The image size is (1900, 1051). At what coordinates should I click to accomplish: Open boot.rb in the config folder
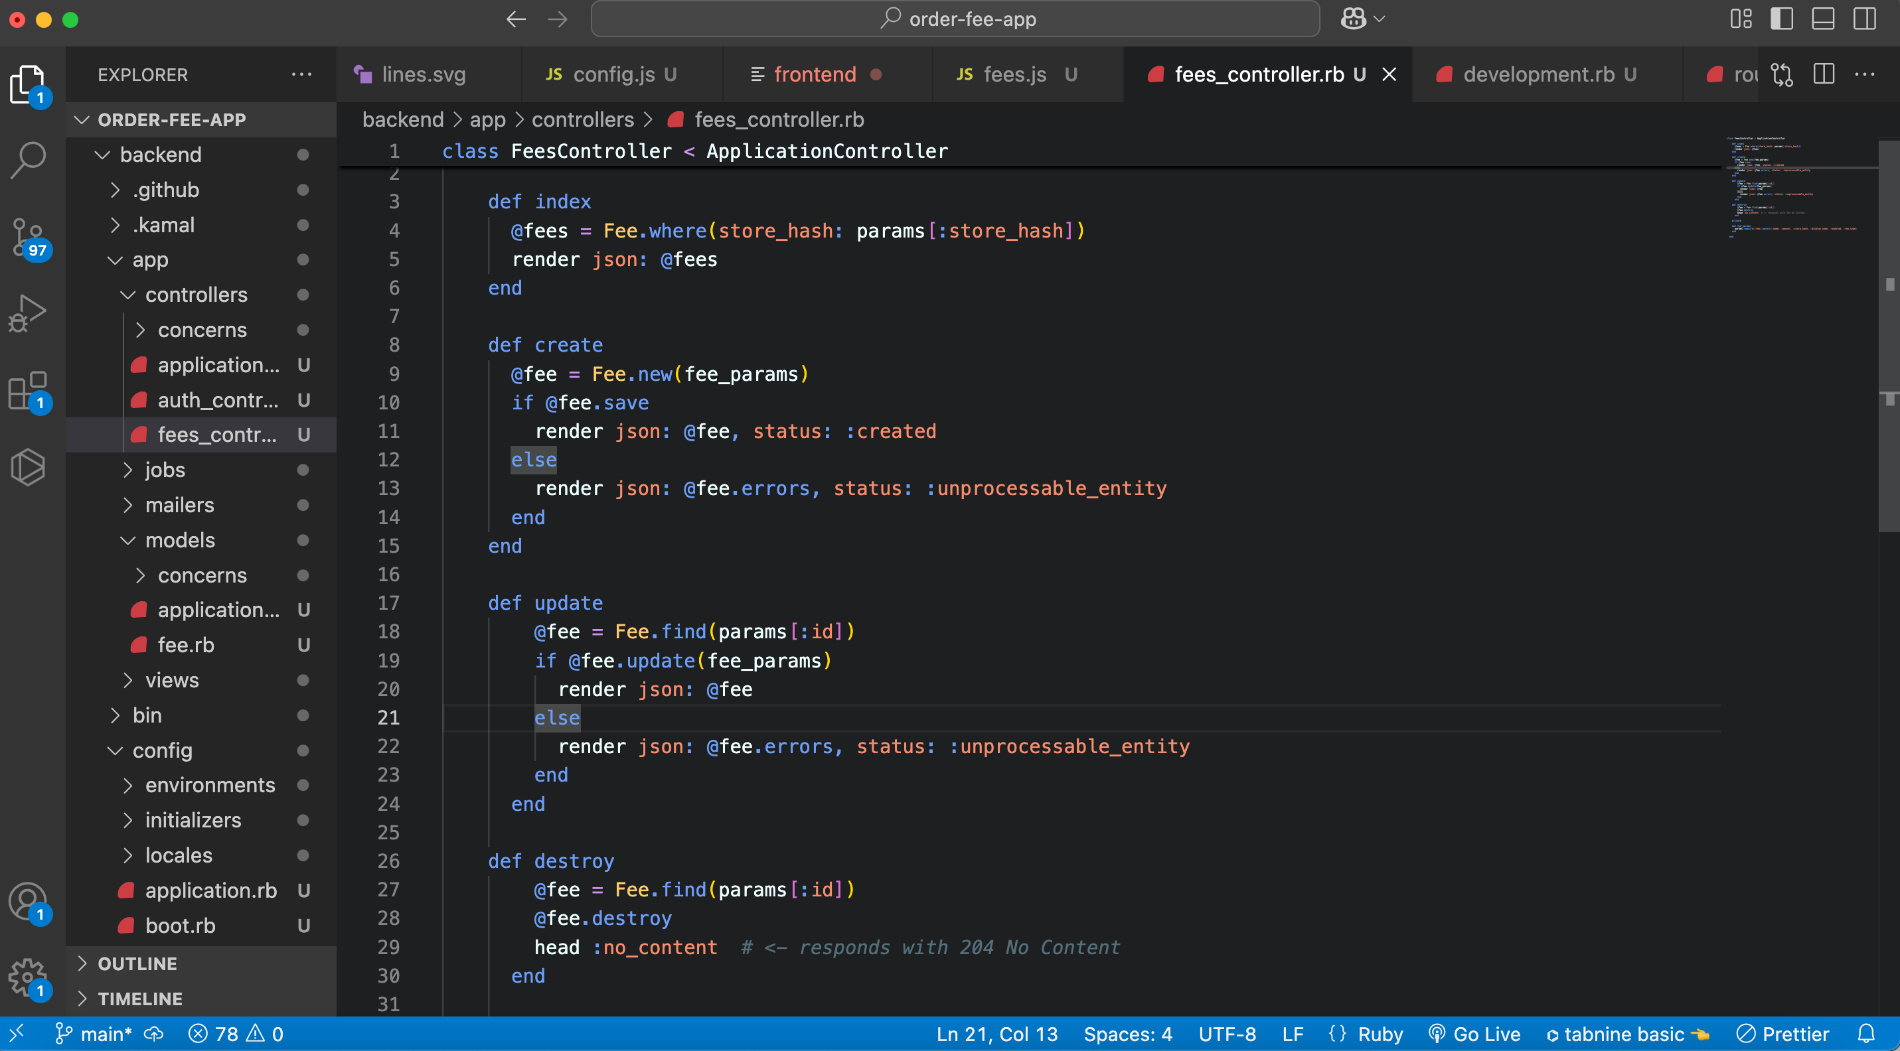pos(201,926)
